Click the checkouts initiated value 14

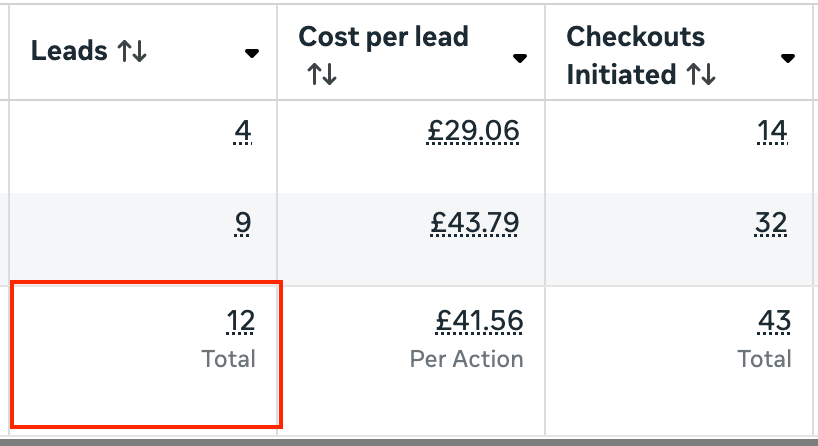(772, 131)
